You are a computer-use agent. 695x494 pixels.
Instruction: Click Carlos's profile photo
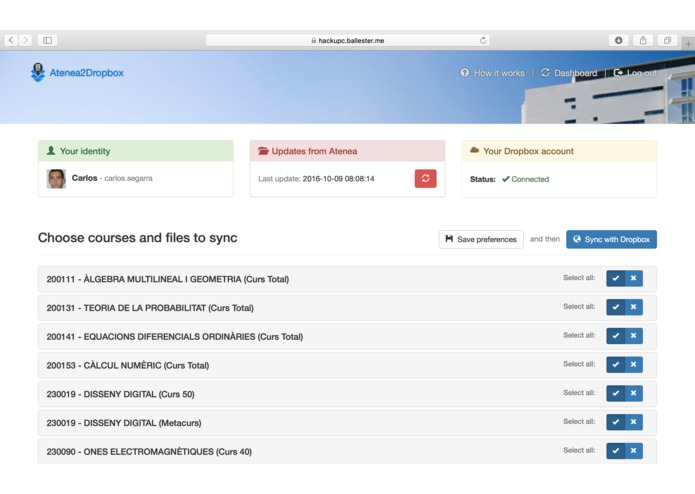pyautogui.click(x=56, y=179)
